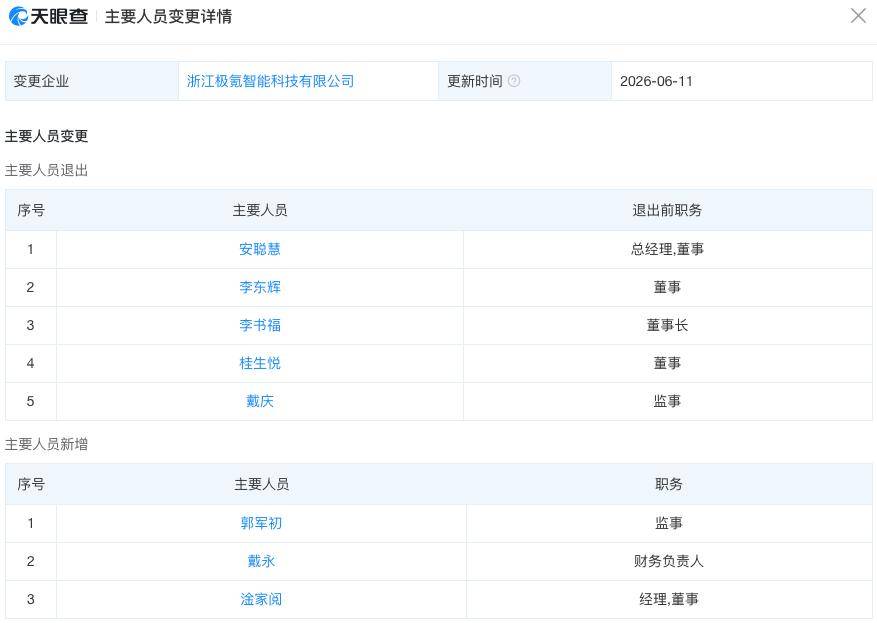Click the 主要人员退出 section heading
Image resolution: width=877 pixels, height=623 pixels.
[46, 170]
